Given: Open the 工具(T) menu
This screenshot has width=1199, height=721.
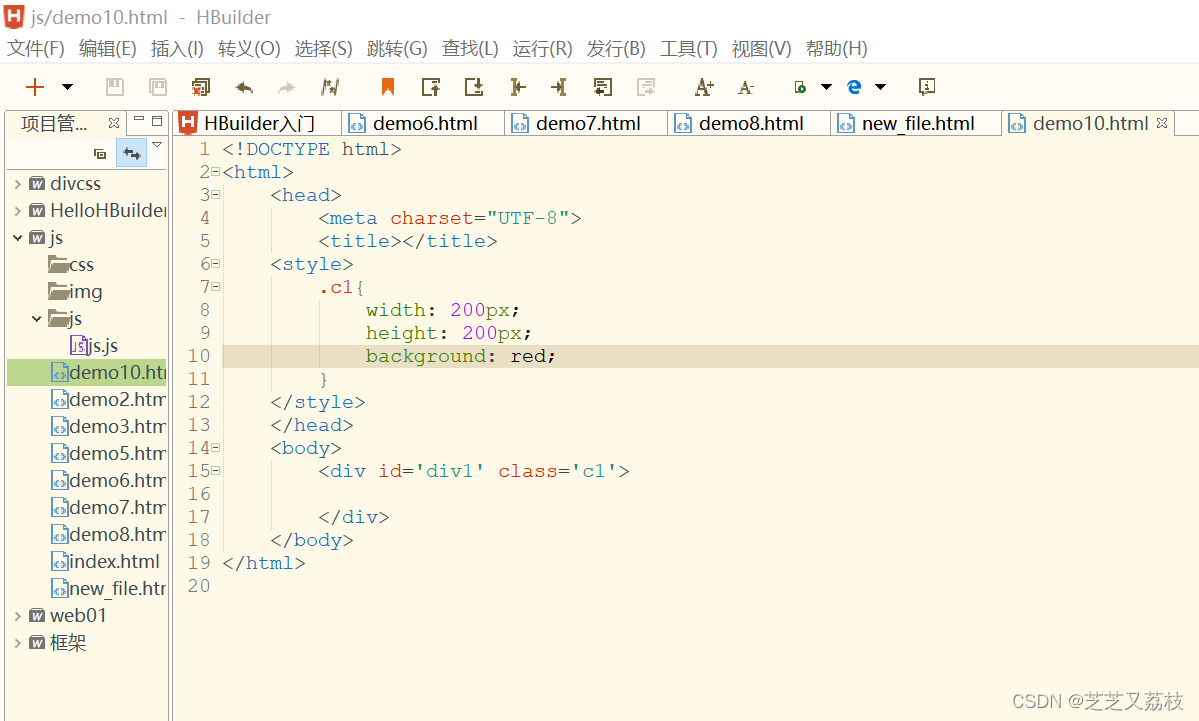Looking at the screenshot, I should click(689, 49).
